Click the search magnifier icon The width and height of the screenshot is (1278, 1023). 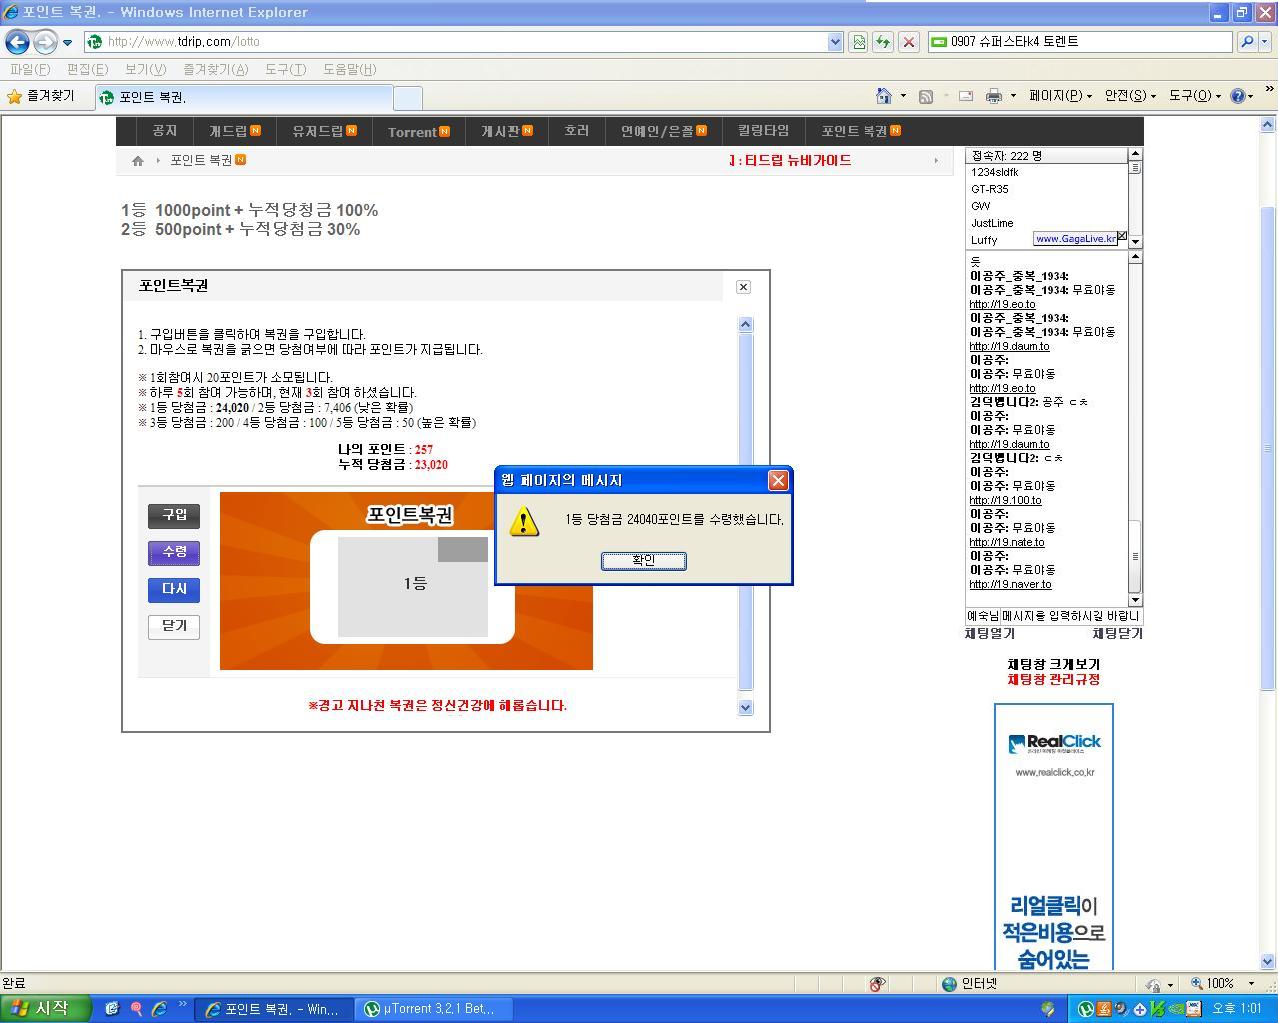click(x=1246, y=42)
